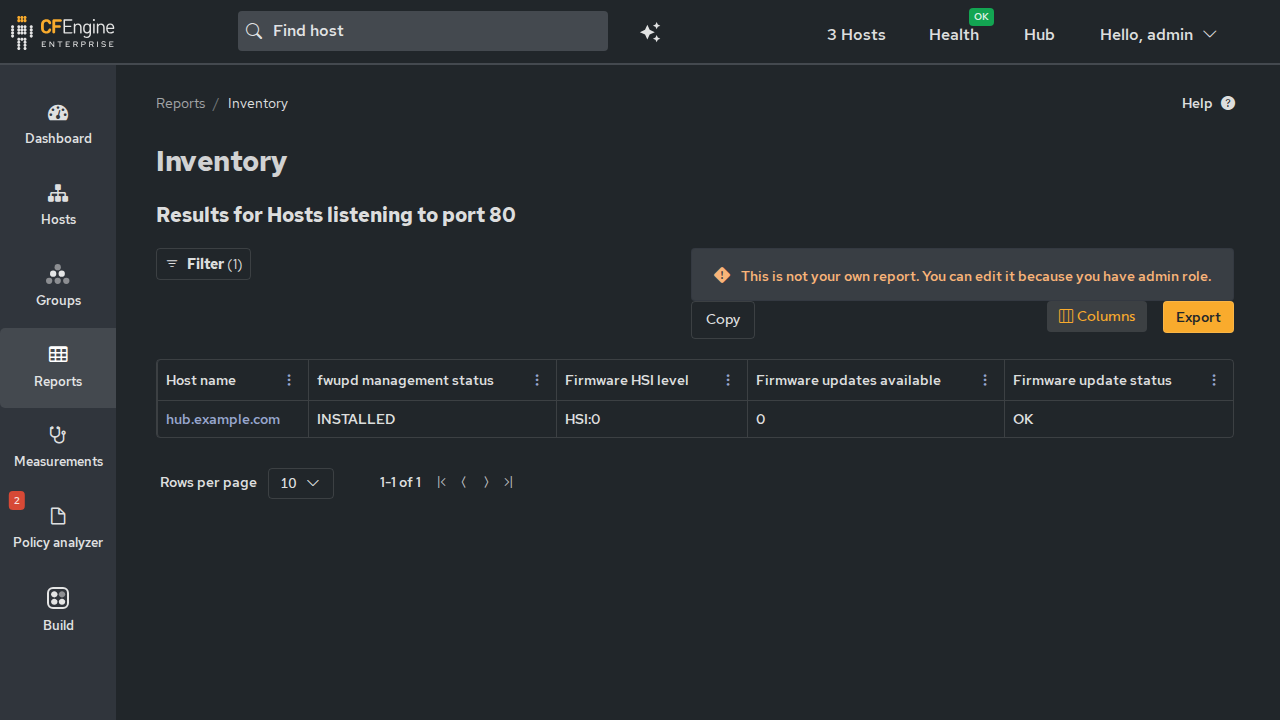Click the Inventory breadcrumb text
The image size is (1280, 720).
coord(258,103)
